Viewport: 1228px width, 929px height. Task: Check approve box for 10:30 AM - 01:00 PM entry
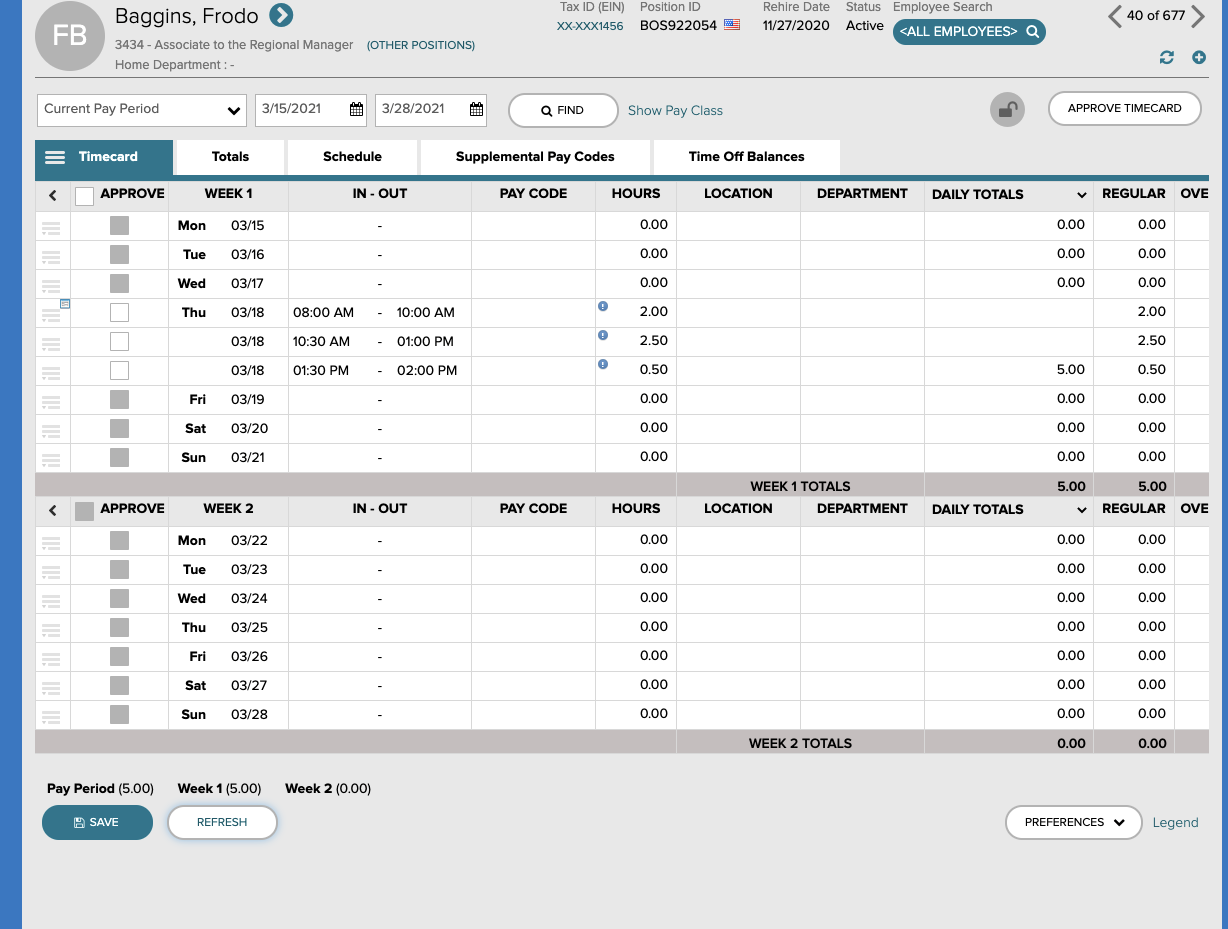click(119, 341)
